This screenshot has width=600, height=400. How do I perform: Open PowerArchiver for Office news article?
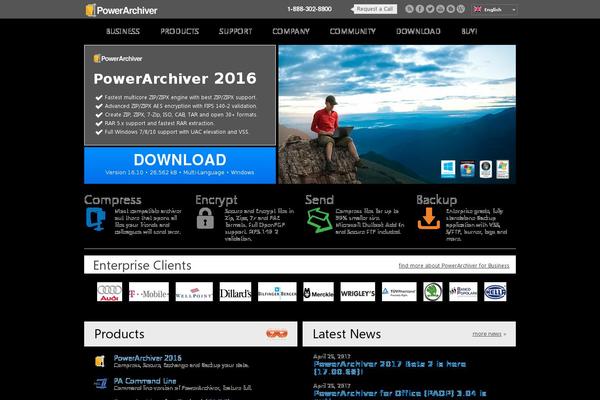[400, 394]
